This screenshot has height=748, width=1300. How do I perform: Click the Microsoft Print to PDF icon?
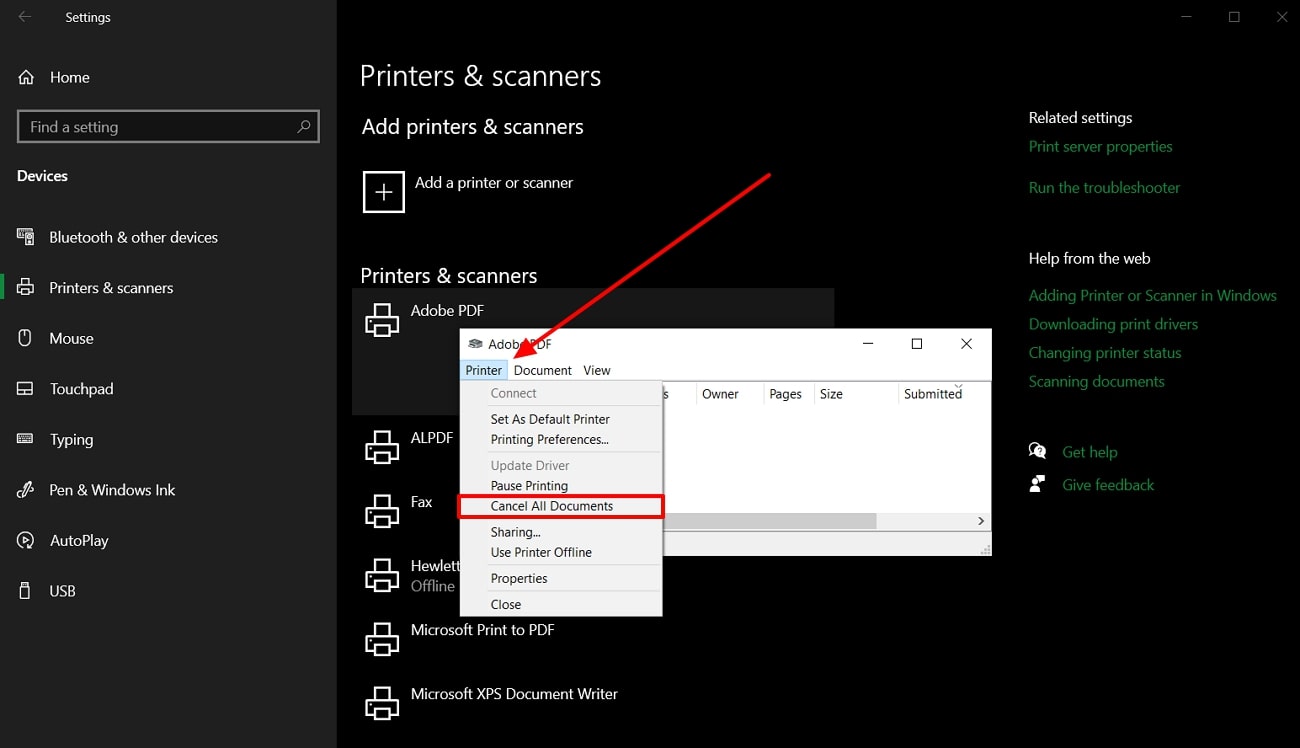coord(382,639)
